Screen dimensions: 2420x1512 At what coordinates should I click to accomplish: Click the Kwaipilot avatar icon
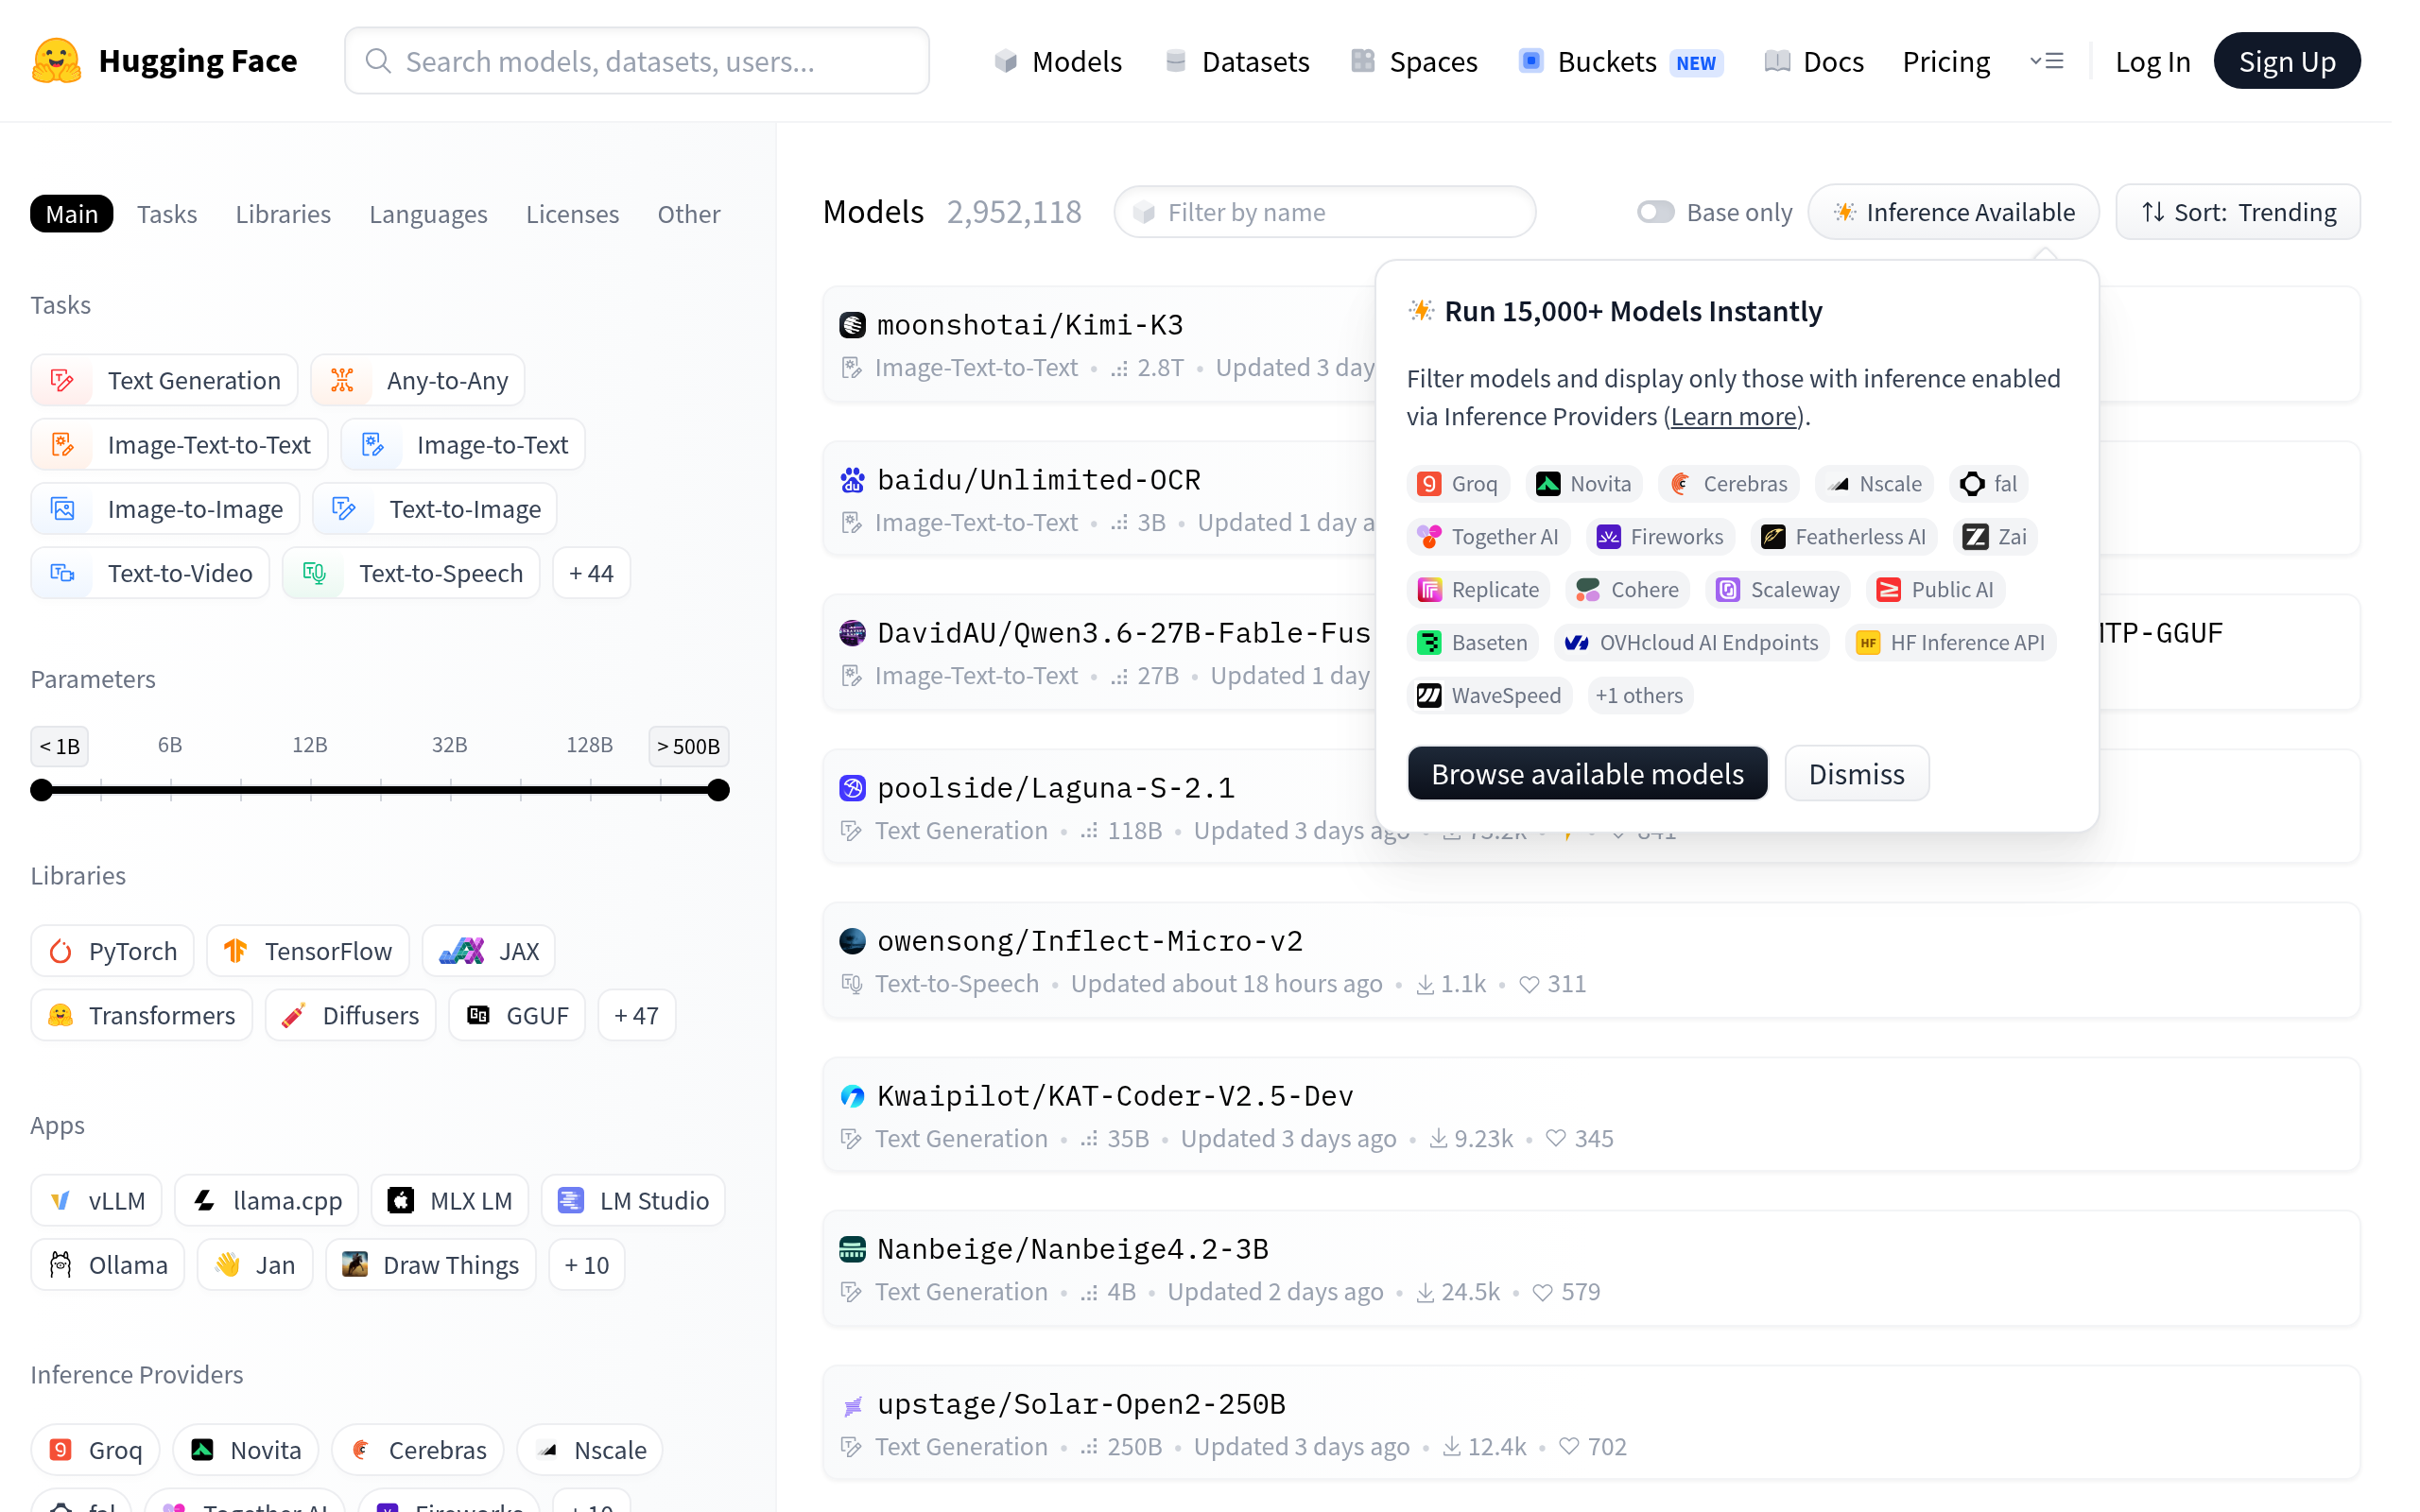[852, 1096]
